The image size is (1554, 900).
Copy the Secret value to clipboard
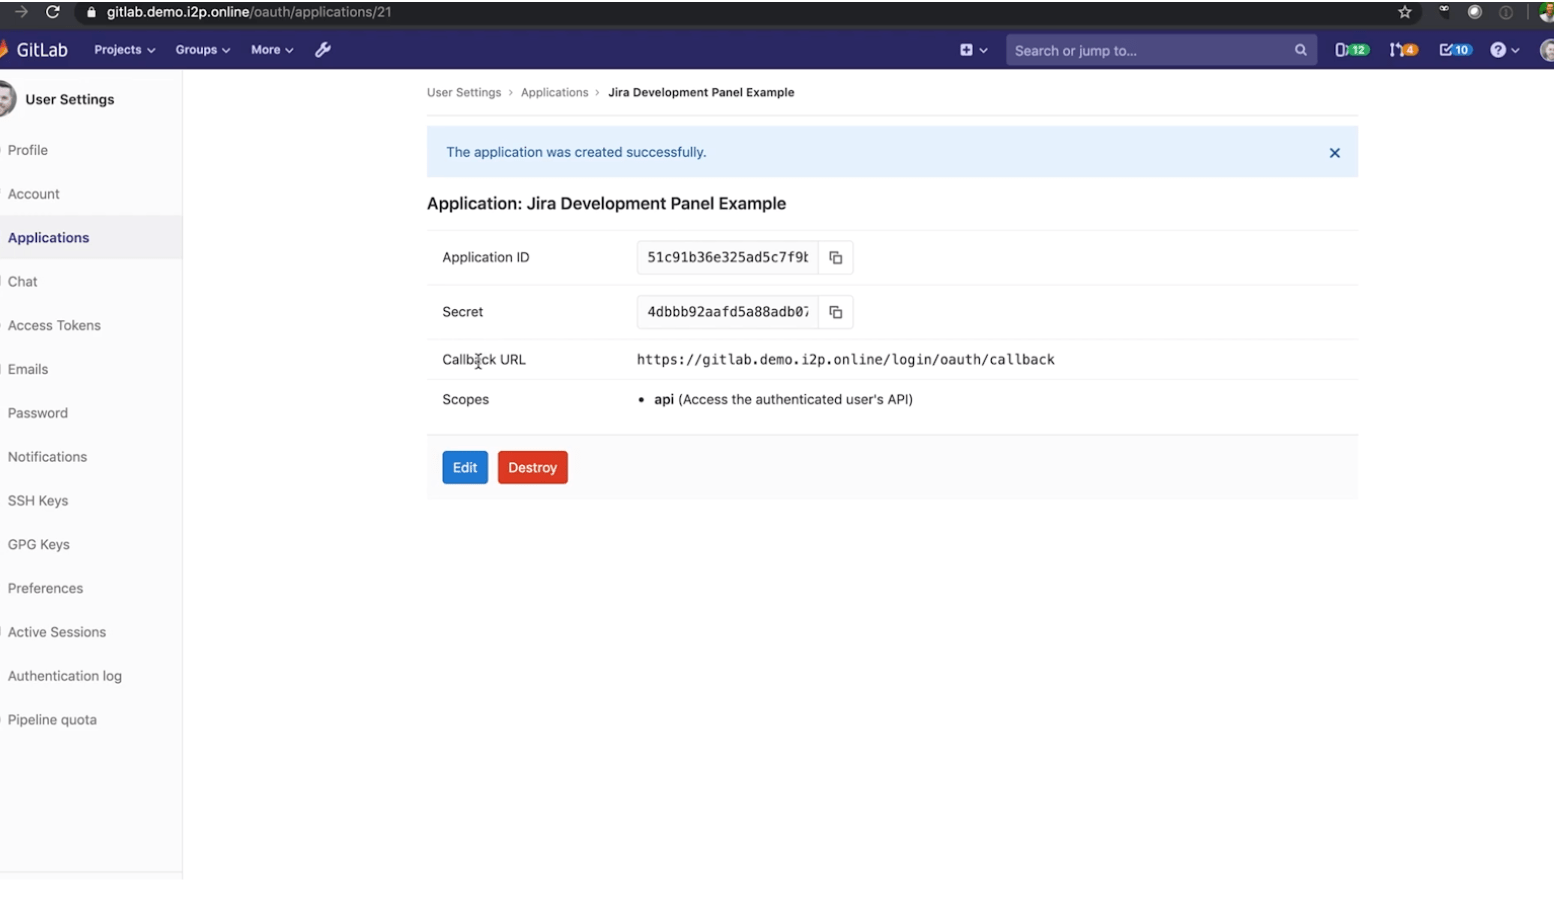[835, 312]
